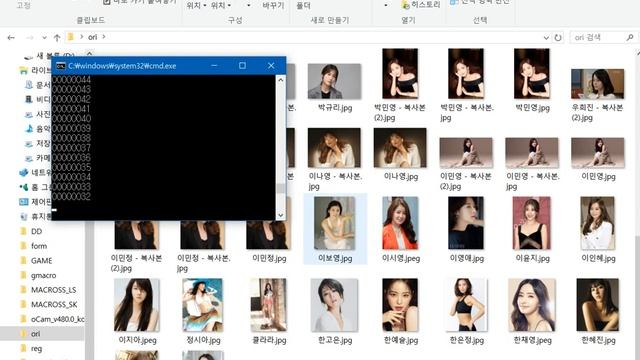Screen dimensions: 640x360
Task: Maximize the cmd.exe window
Action: pyautogui.click(x=242, y=65)
